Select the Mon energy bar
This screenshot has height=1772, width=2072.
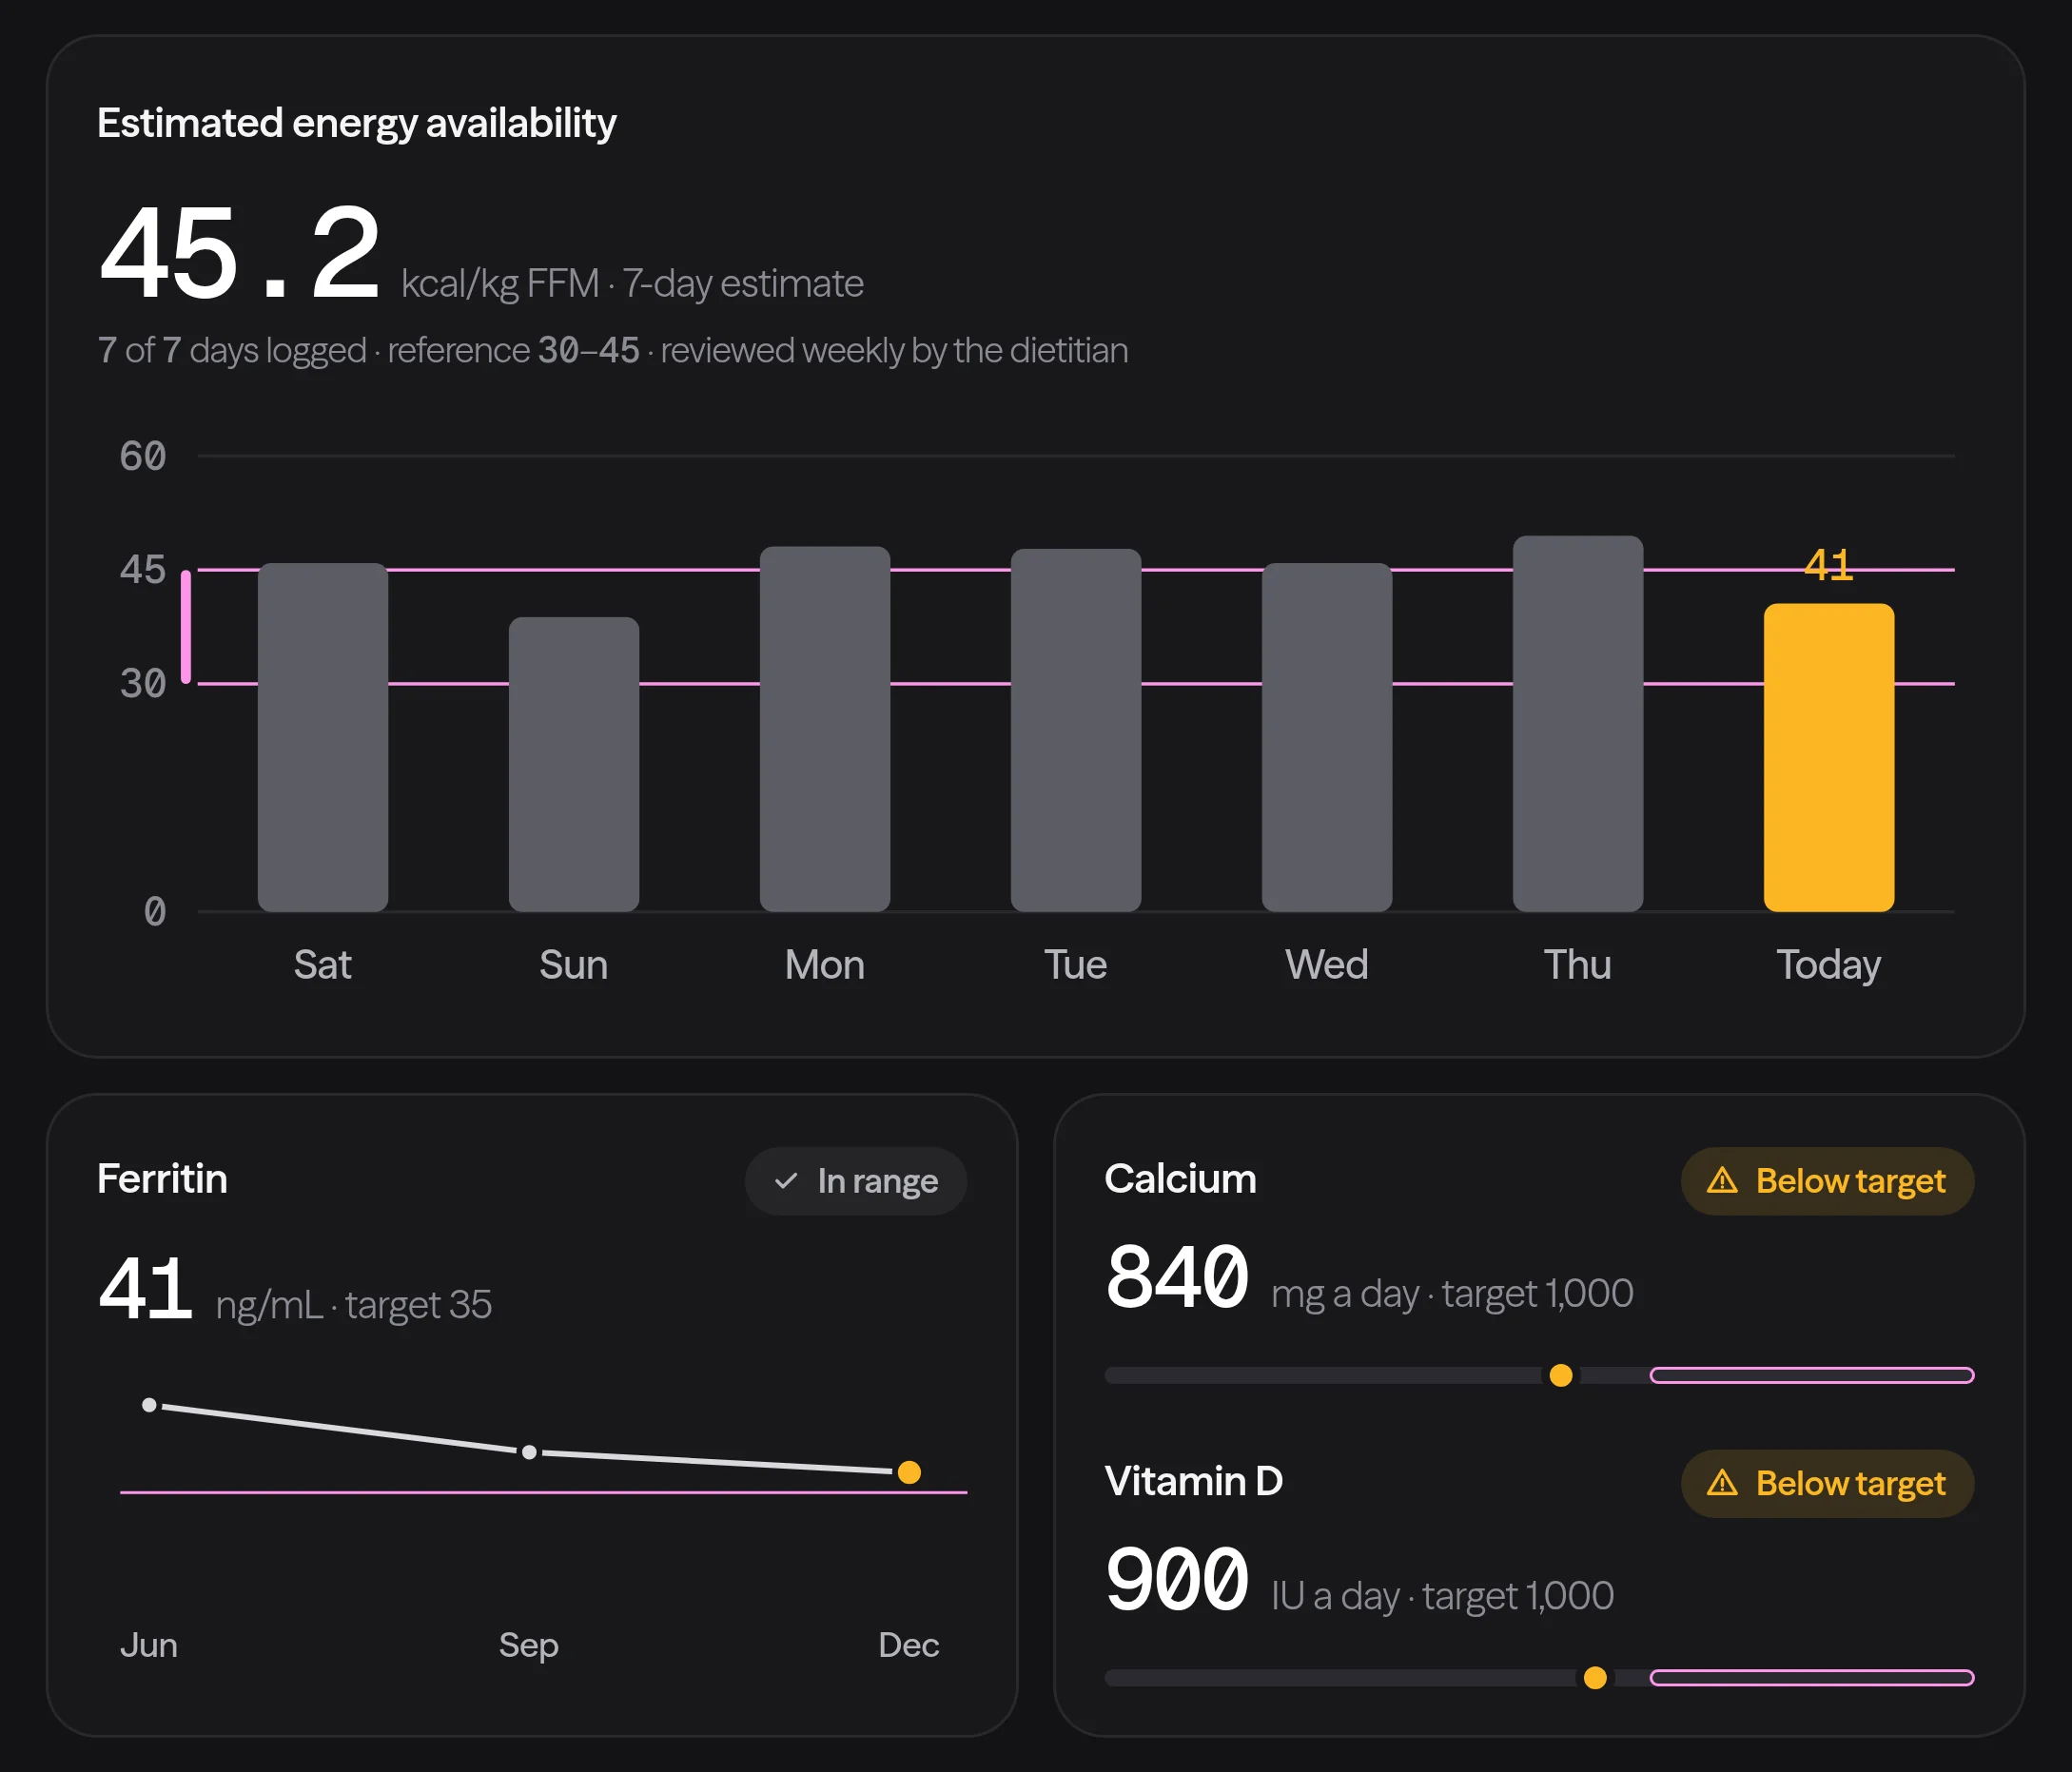tap(825, 728)
